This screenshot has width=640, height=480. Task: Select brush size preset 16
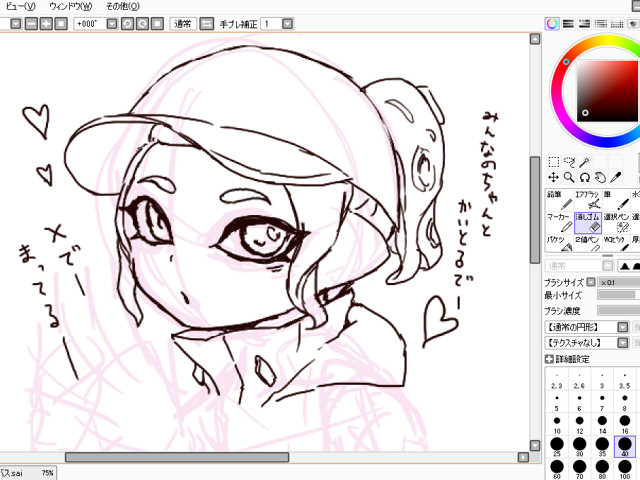point(624,425)
